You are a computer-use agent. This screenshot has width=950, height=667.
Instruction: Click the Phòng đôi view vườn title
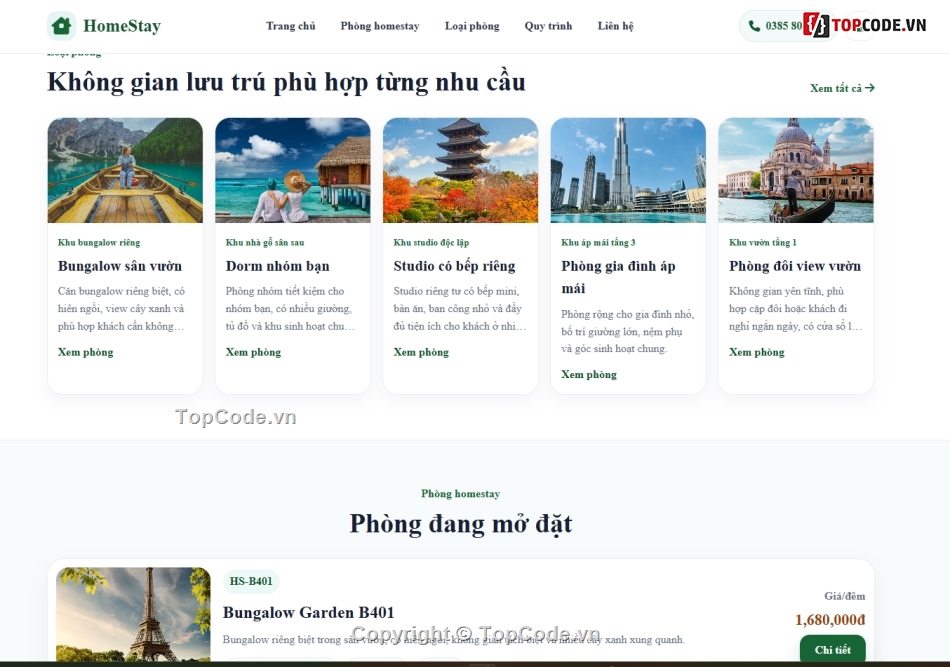pos(795,266)
